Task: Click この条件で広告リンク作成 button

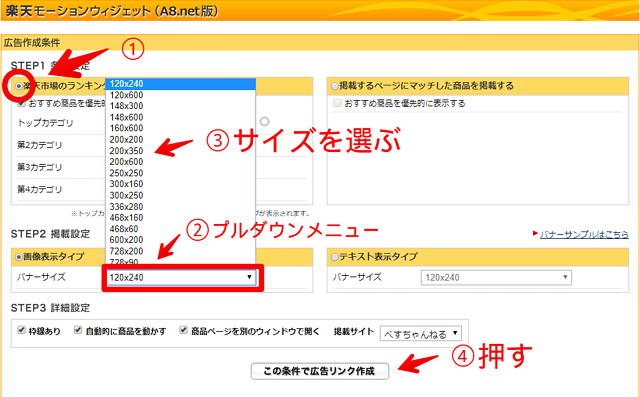Action: (320, 371)
